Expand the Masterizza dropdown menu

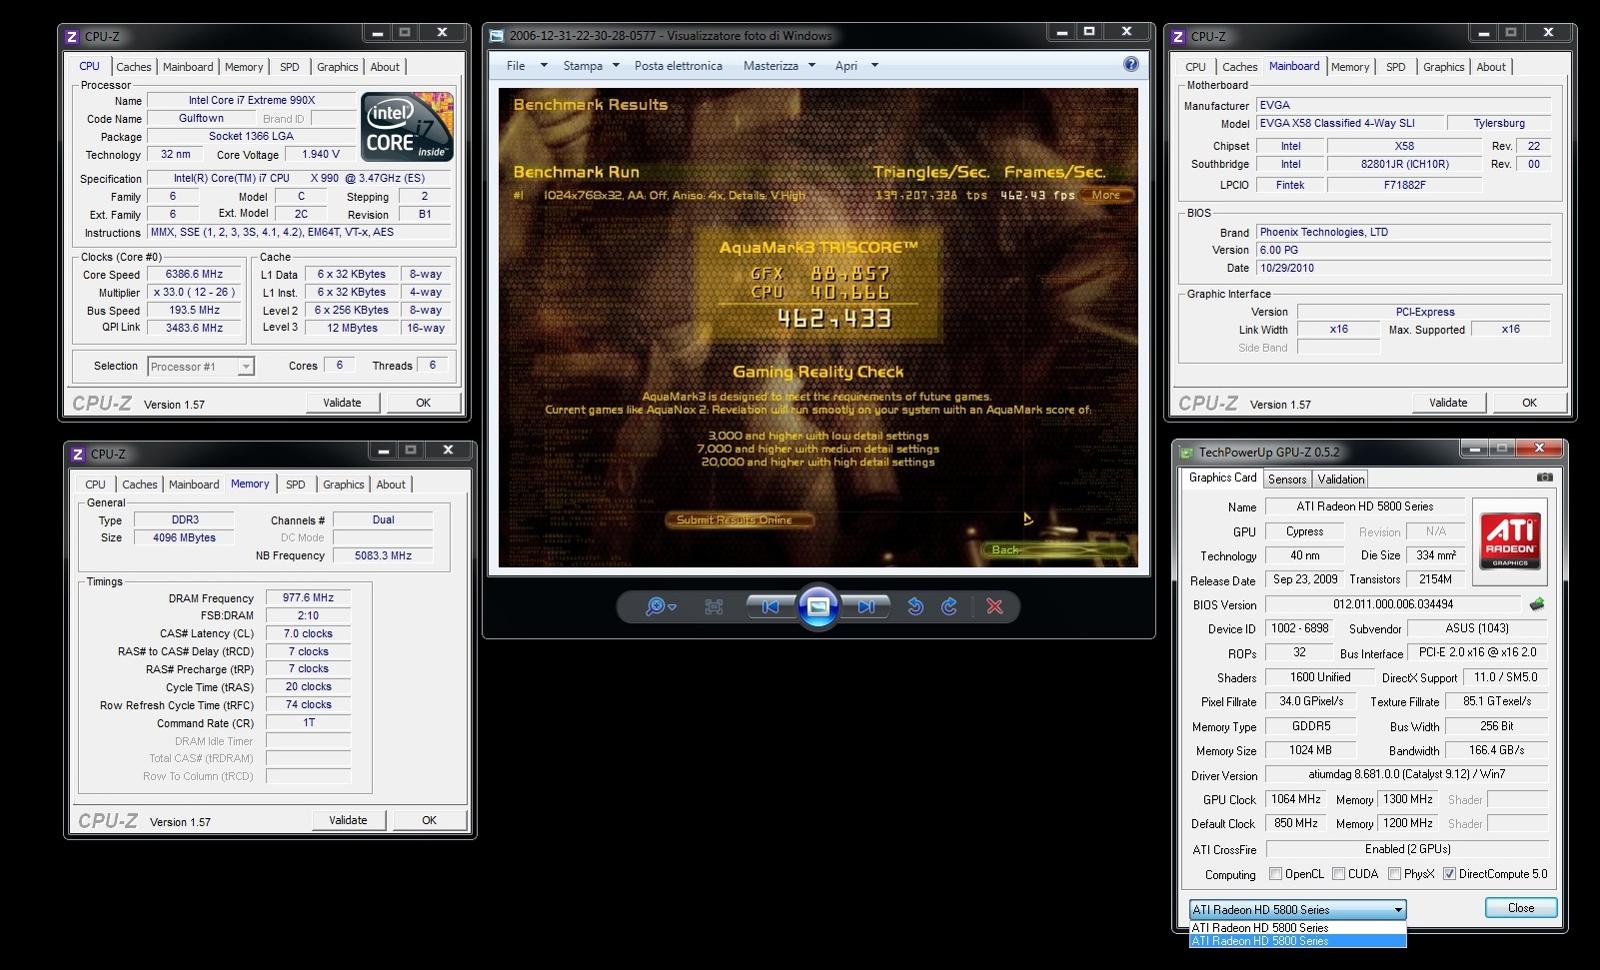pos(812,66)
